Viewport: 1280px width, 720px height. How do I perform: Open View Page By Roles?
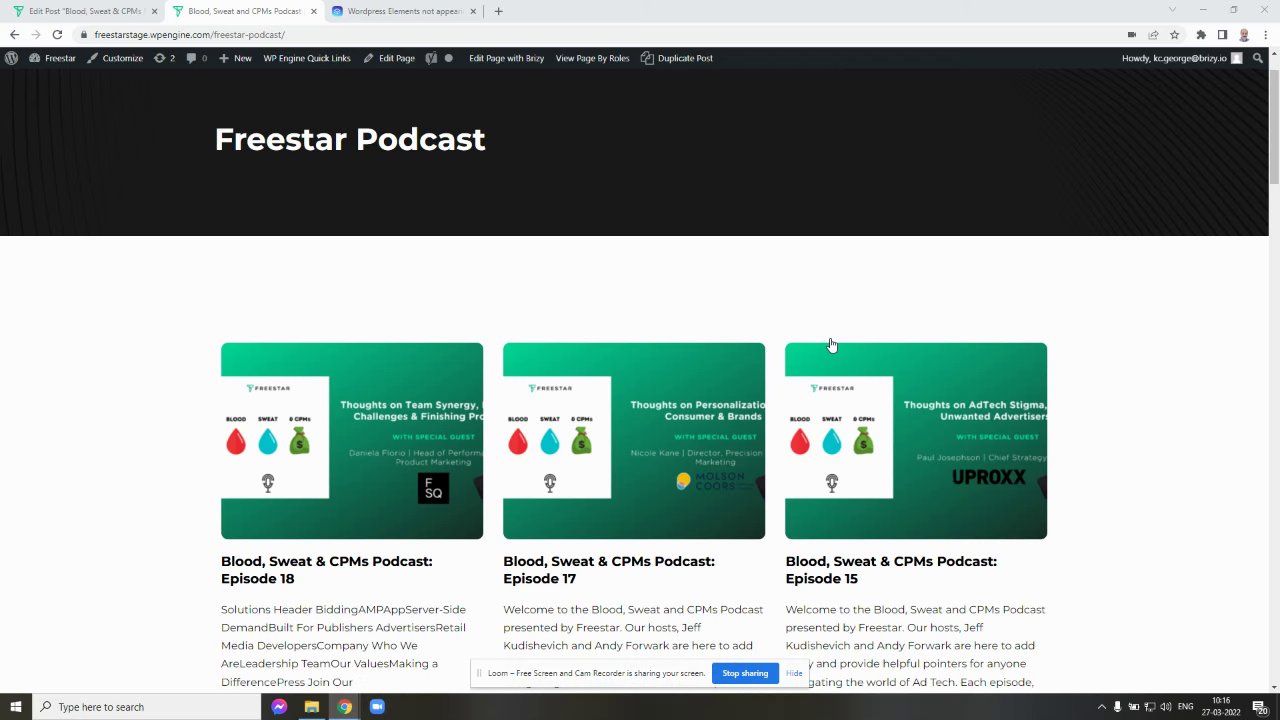coord(592,58)
